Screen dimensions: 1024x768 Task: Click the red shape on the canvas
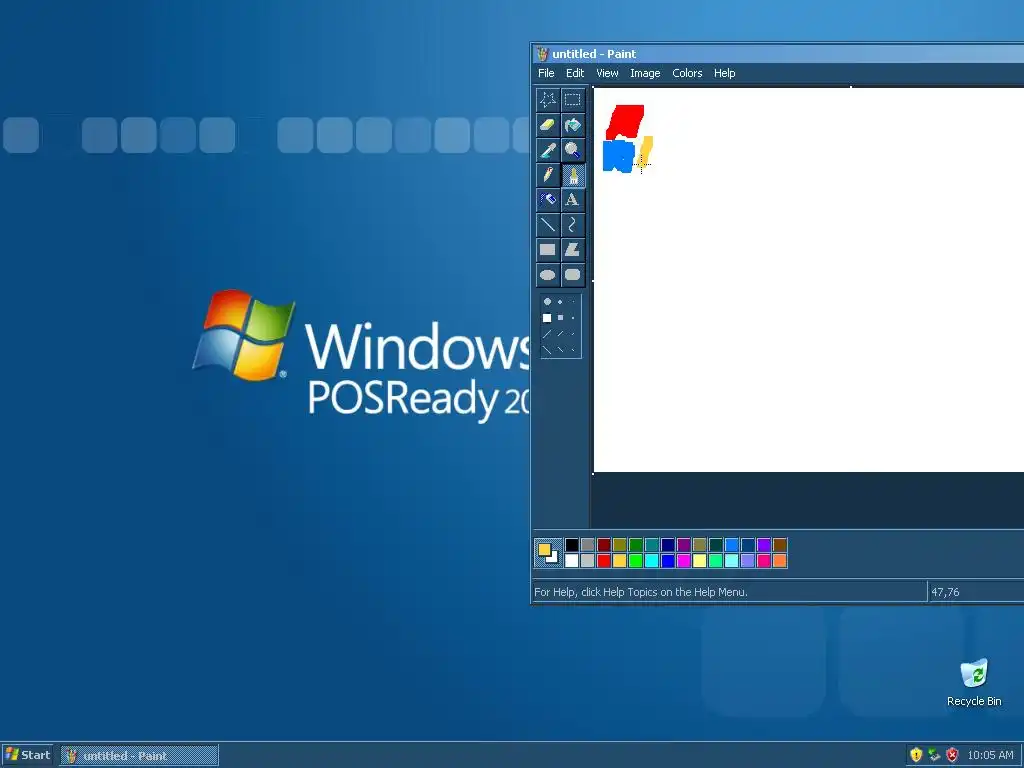[x=625, y=121]
